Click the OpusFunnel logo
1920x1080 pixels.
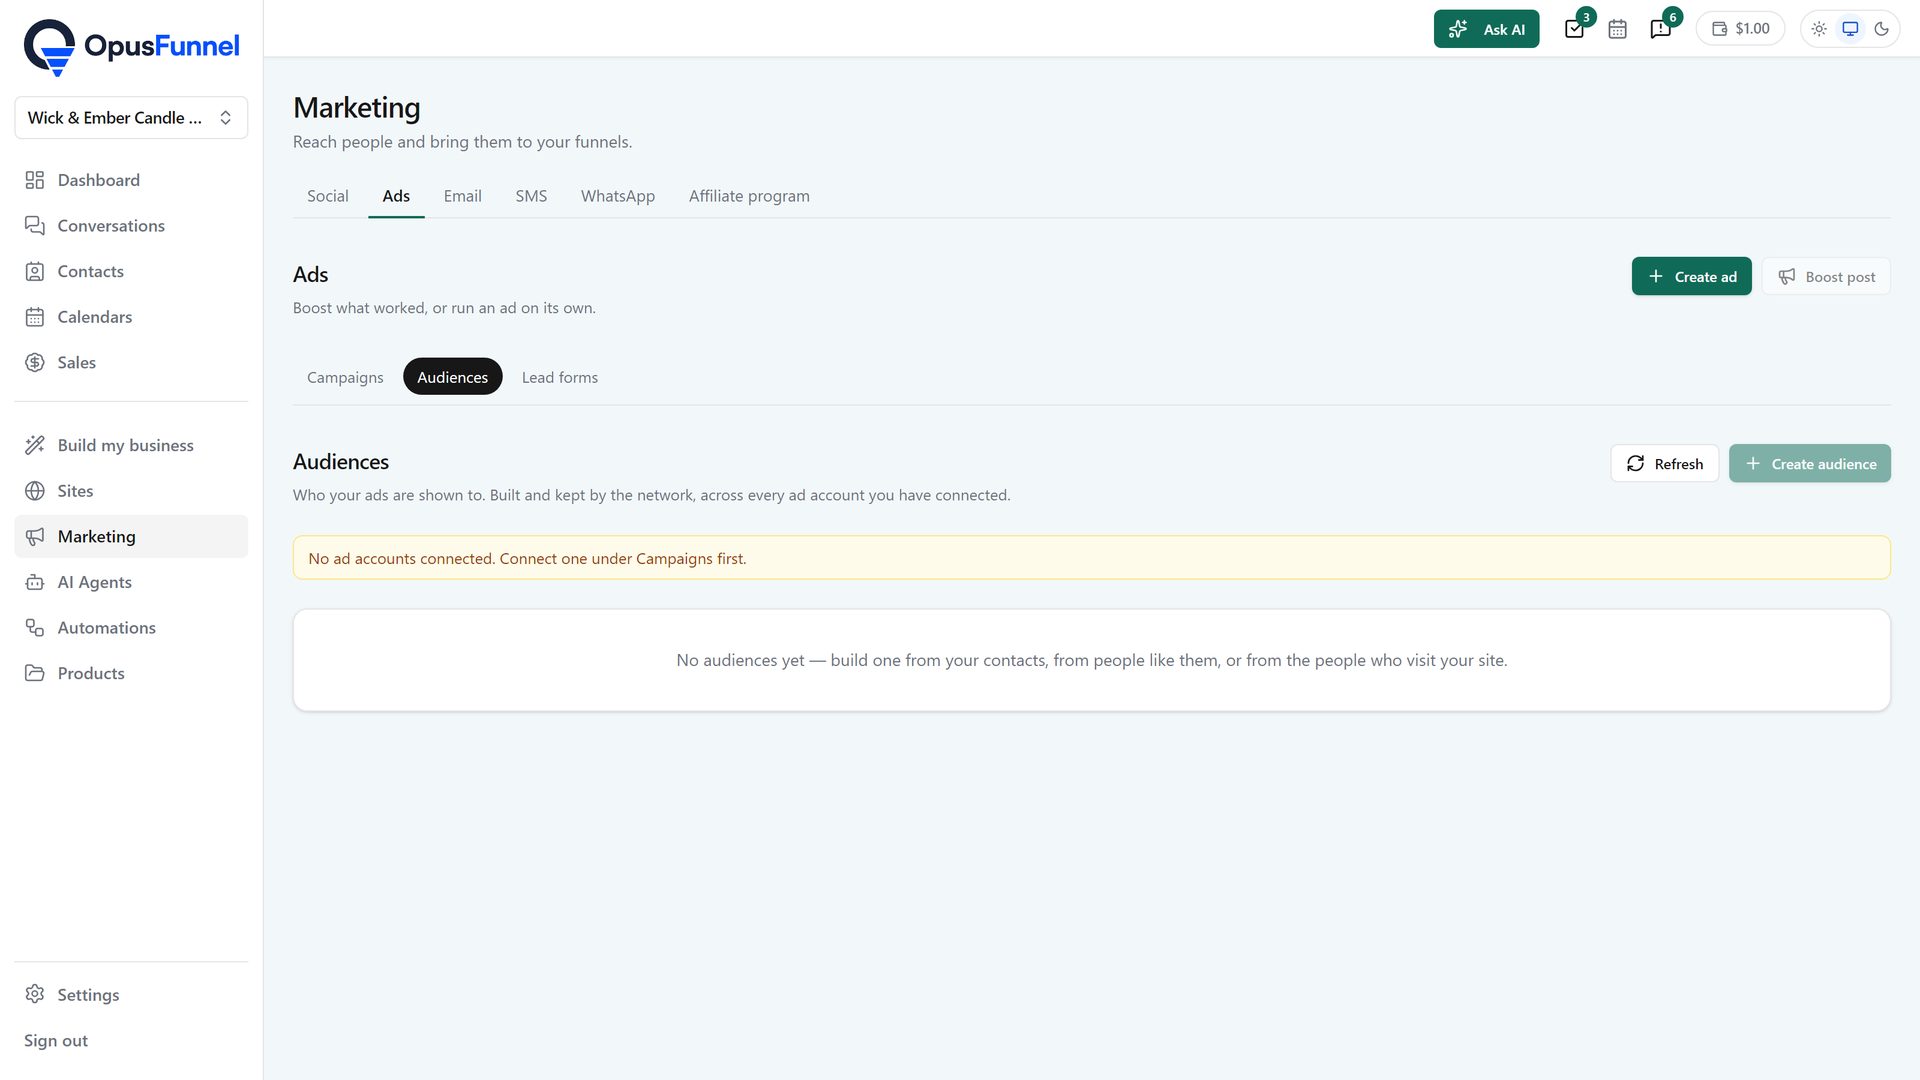pyautogui.click(x=131, y=47)
